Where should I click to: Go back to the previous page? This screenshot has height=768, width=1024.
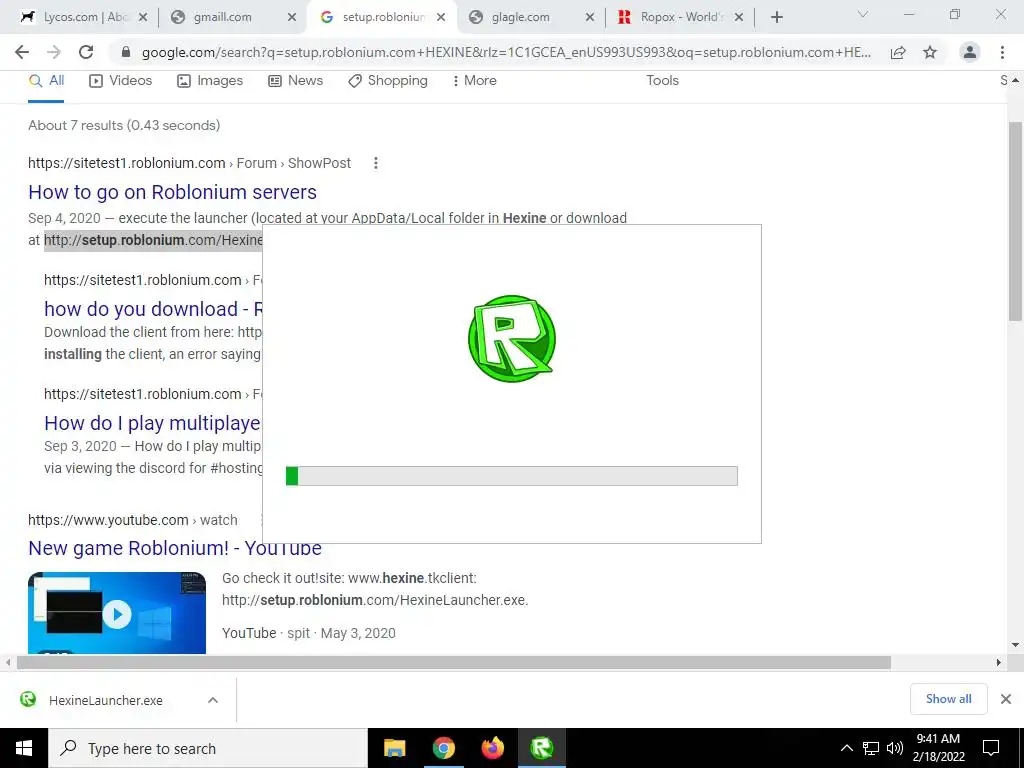22,52
